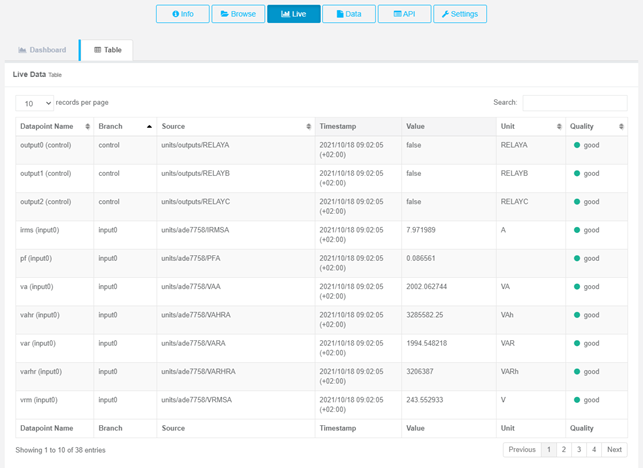The image size is (643, 468).
Task: Sort table by Timestamp column header
Action: (357, 127)
